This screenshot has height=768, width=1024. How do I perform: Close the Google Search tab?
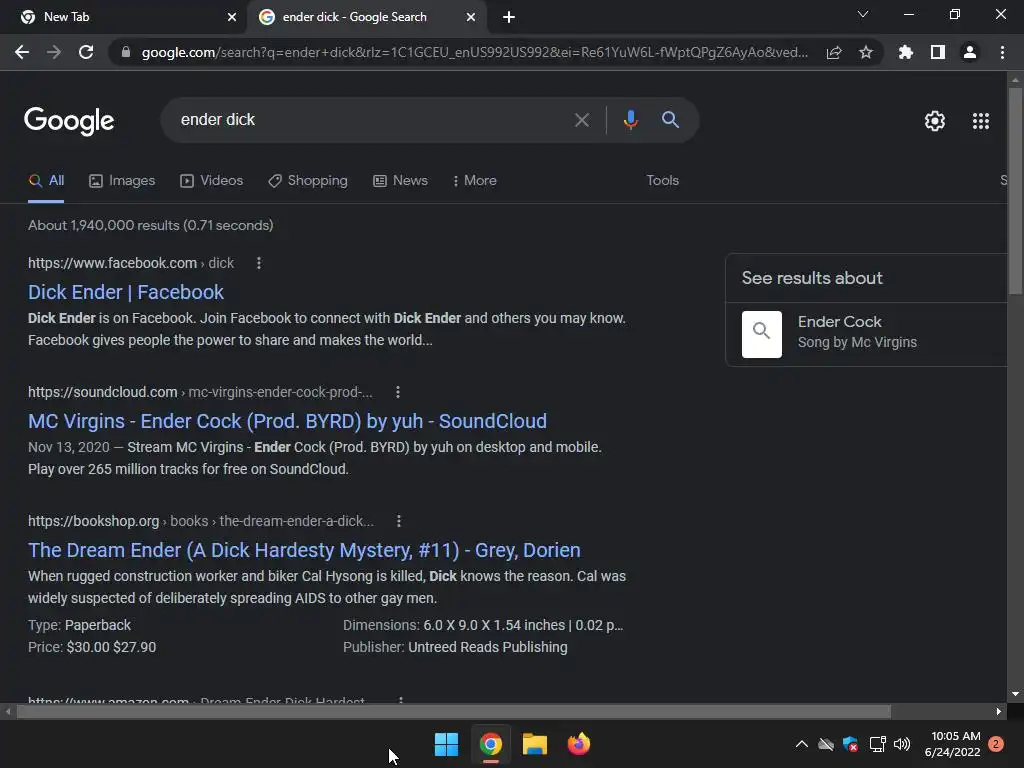(471, 17)
